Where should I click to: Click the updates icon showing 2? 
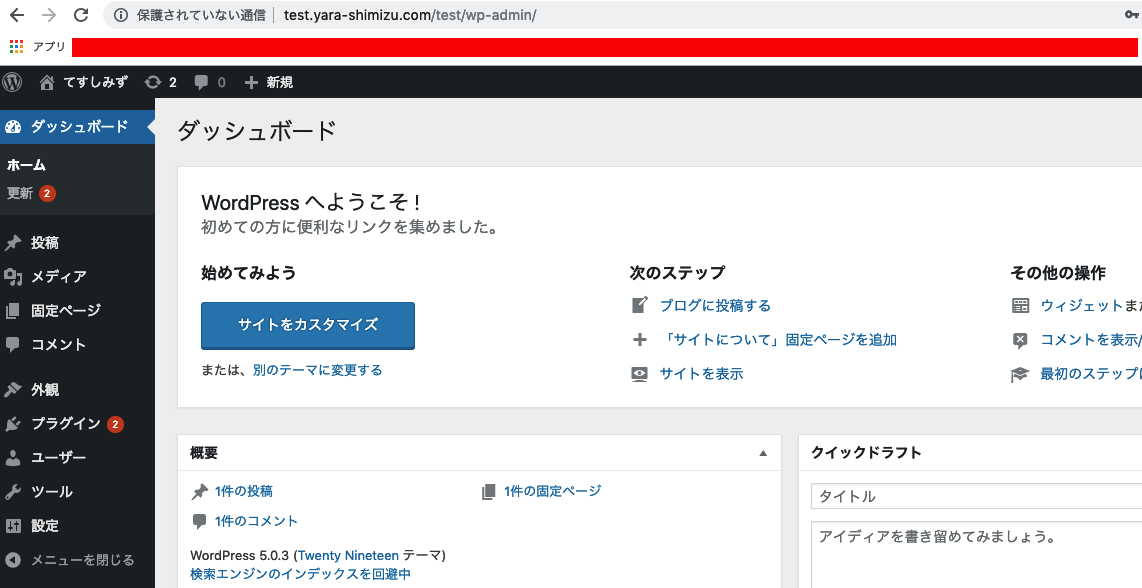click(160, 82)
